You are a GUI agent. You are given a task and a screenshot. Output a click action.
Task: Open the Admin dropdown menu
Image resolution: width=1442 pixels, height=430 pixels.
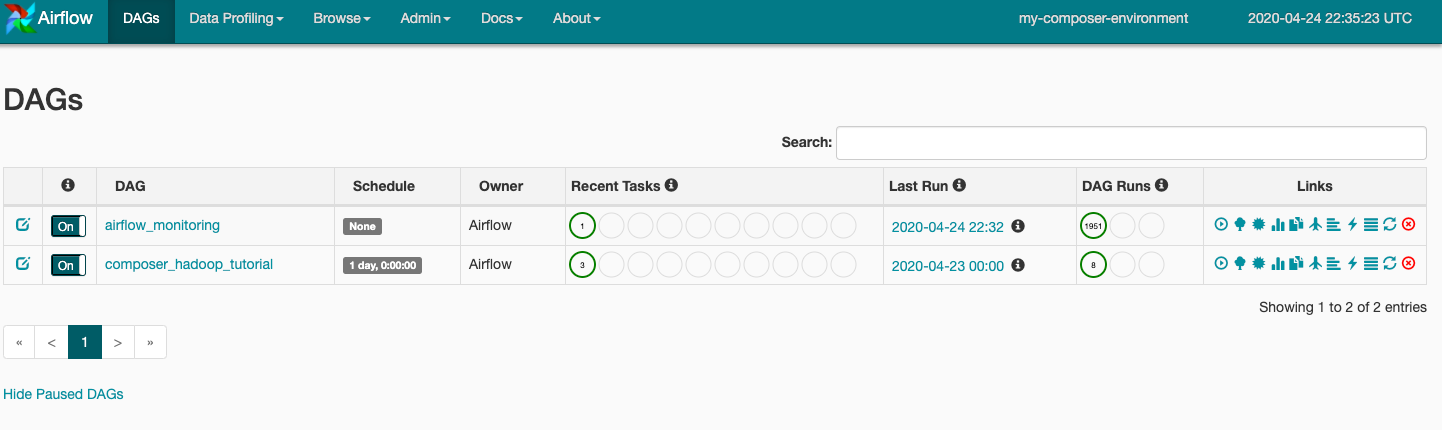pyautogui.click(x=425, y=19)
